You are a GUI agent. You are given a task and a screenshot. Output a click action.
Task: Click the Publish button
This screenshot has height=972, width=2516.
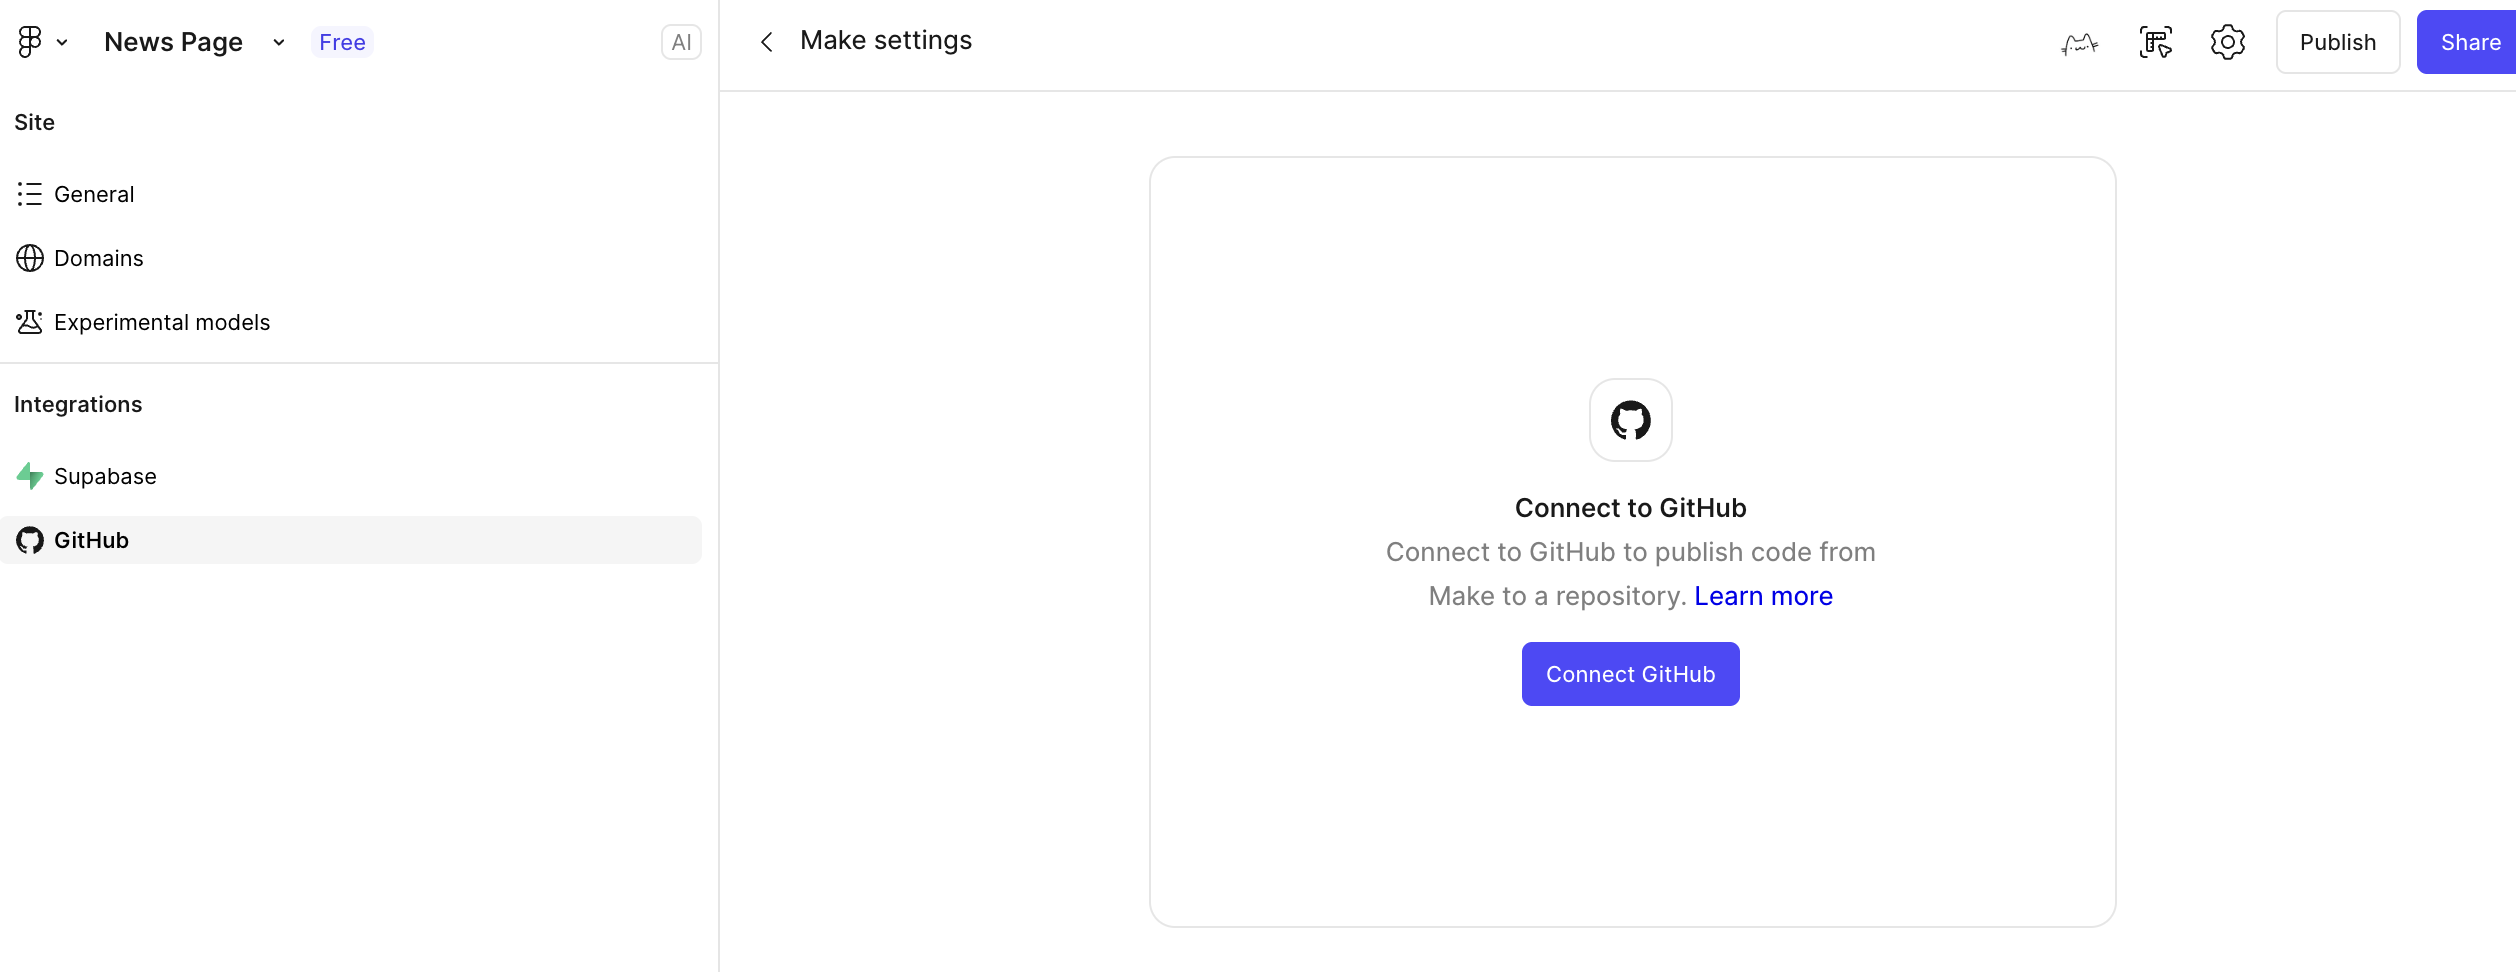[x=2337, y=42]
